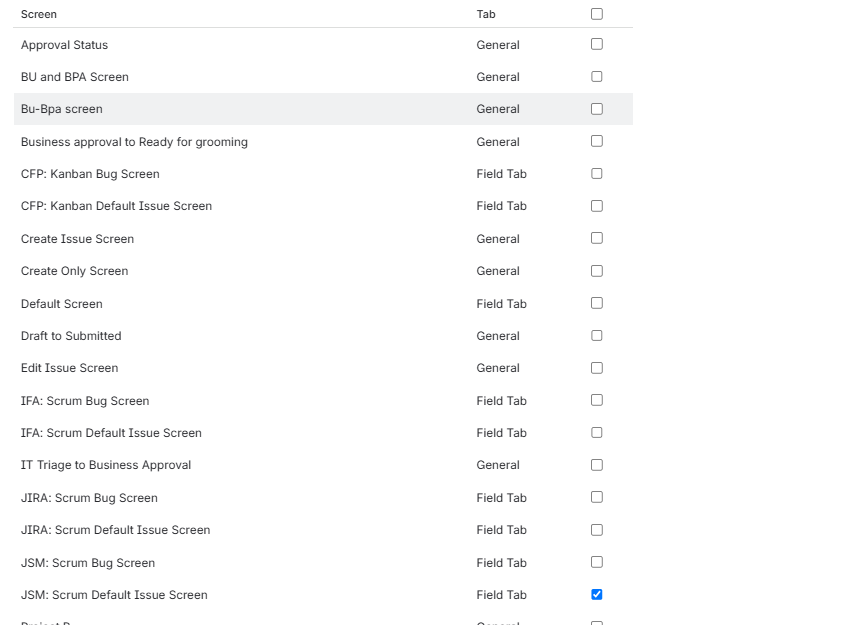Click CFP: Kanban Default Issue Screen name

click(116, 206)
